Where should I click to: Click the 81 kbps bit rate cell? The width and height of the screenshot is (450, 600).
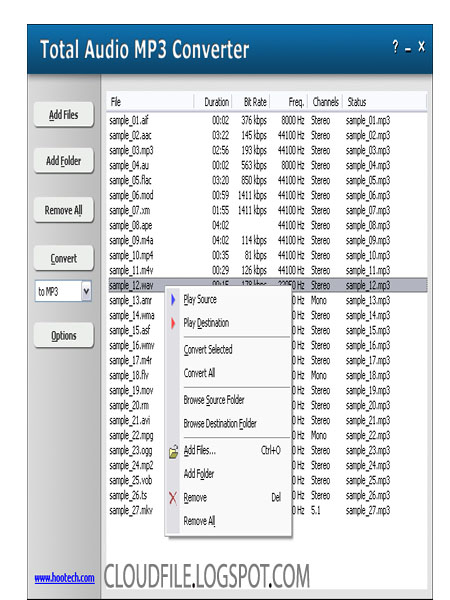[x=256, y=255]
